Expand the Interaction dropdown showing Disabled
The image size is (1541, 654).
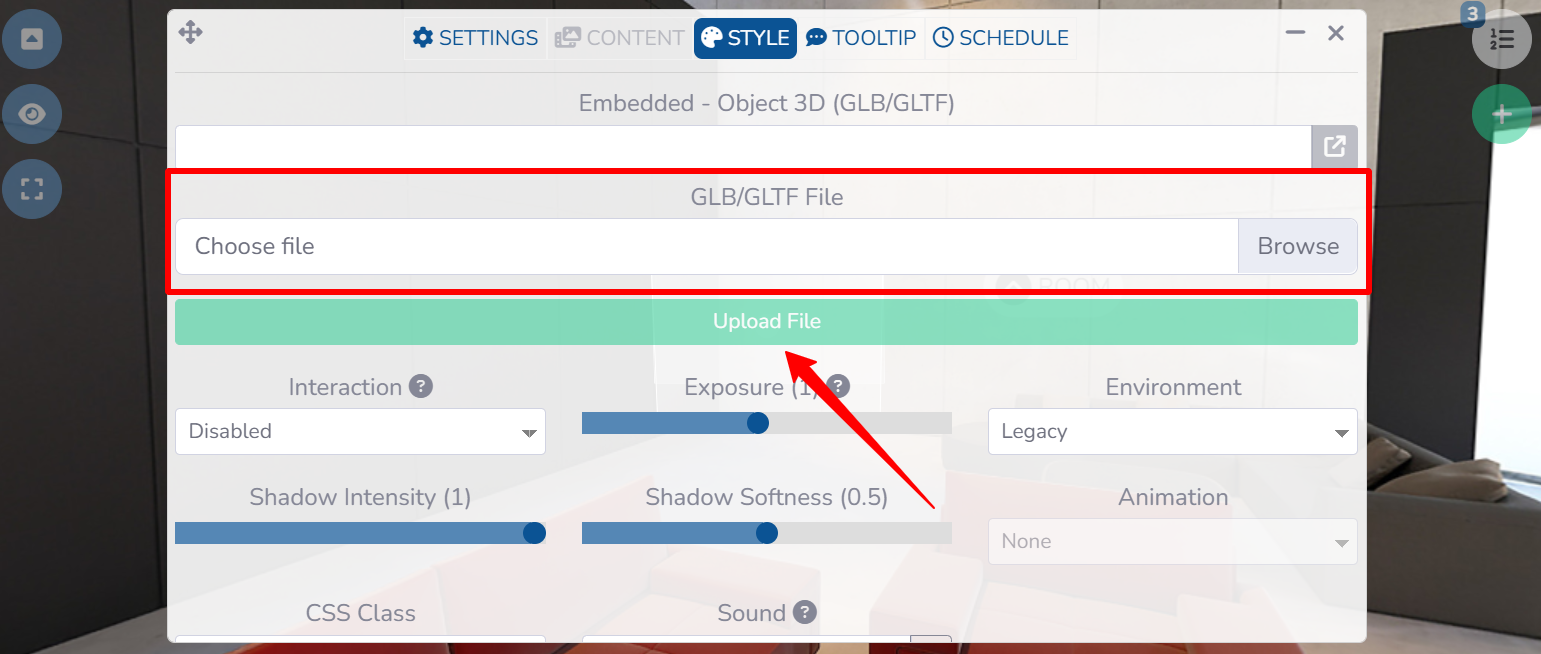tap(360, 432)
